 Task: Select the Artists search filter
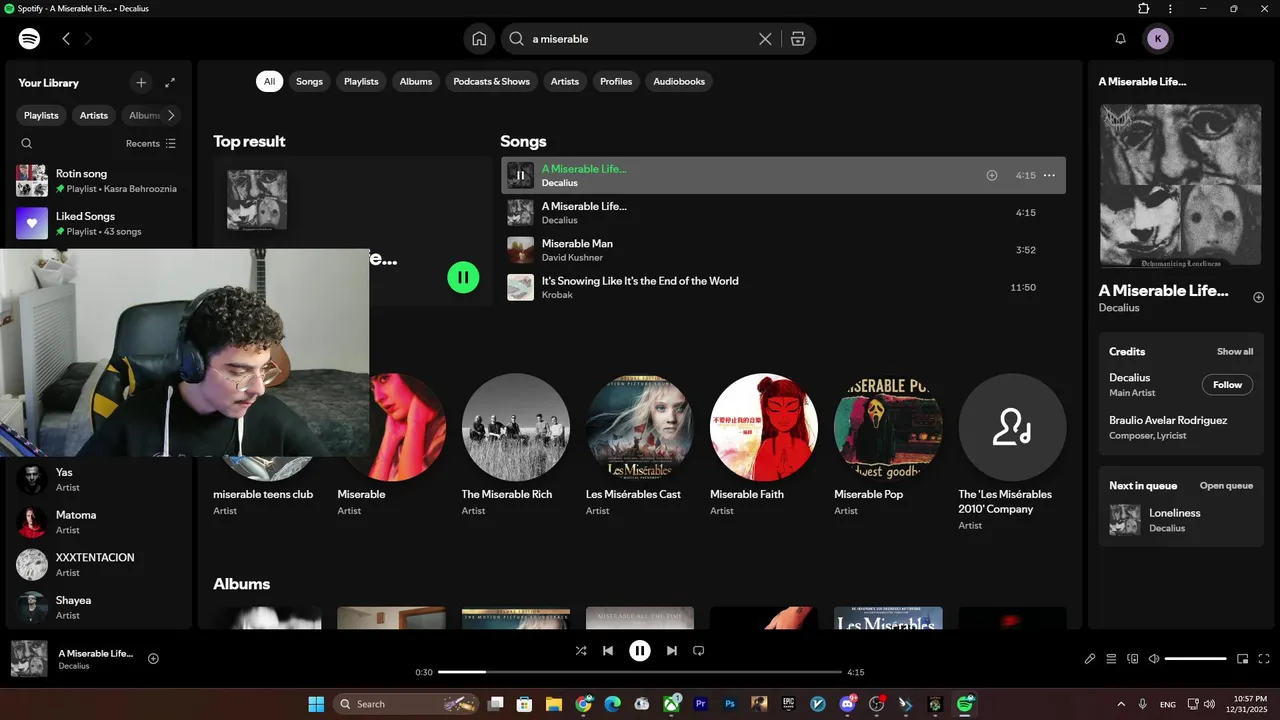[565, 82]
